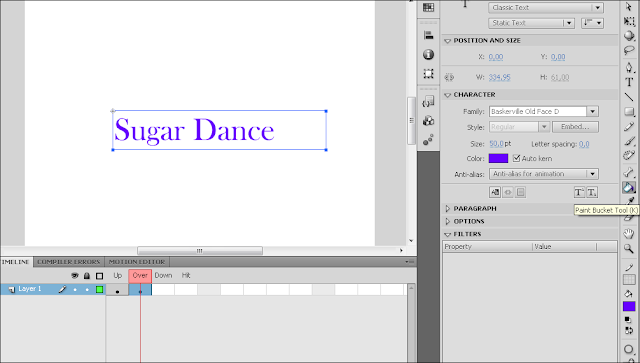Select the Sugar Dance text on stage

point(194,131)
